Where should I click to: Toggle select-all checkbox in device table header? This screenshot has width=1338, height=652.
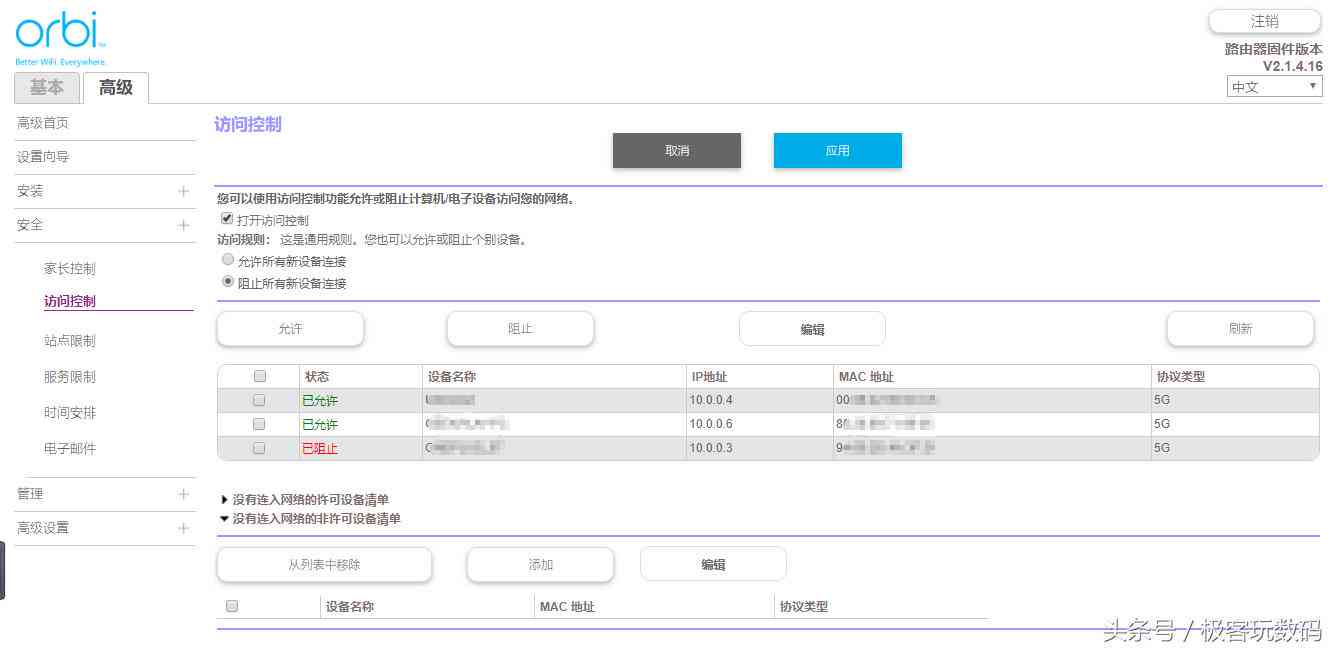(x=260, y=377)
